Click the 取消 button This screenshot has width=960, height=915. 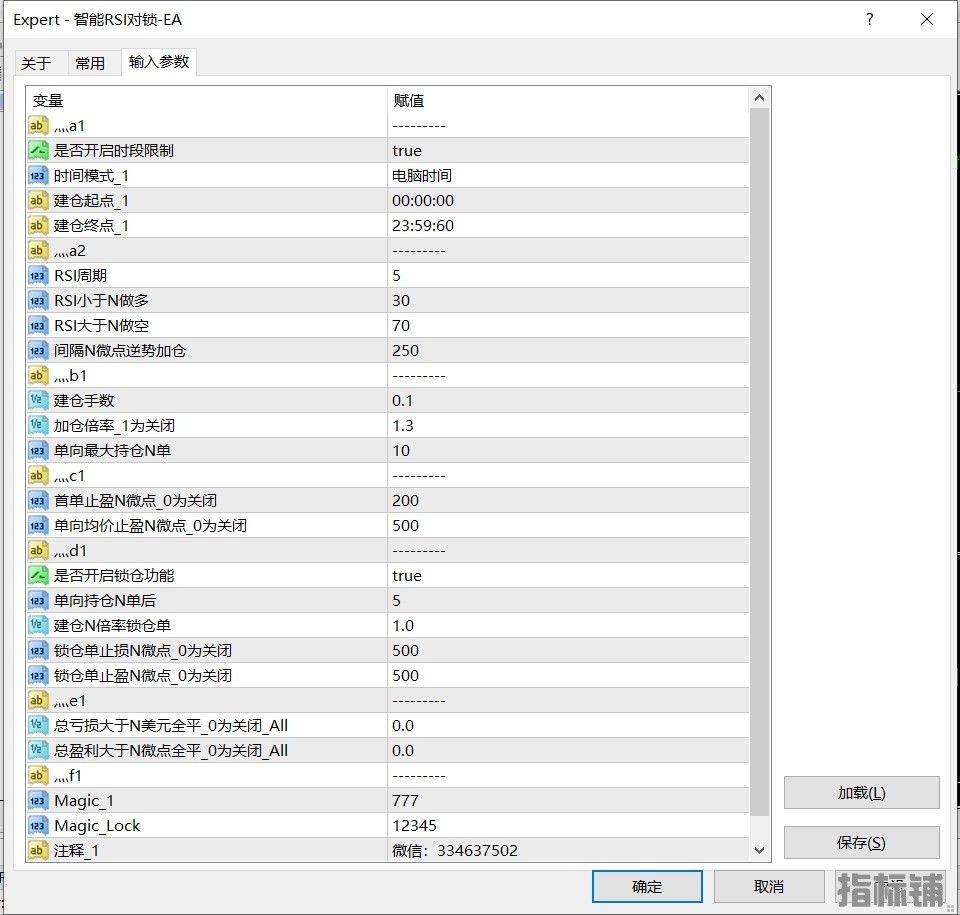click(x=769, y=886)
